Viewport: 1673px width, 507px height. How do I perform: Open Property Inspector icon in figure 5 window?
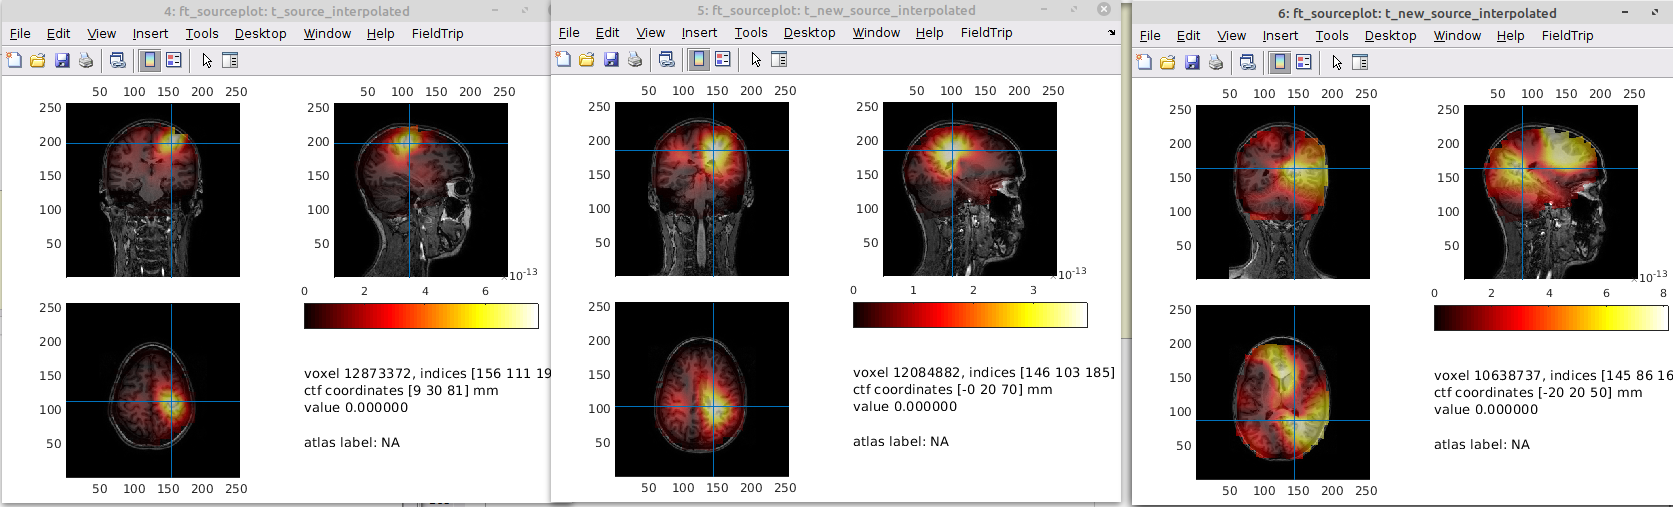tap(778, 60)
